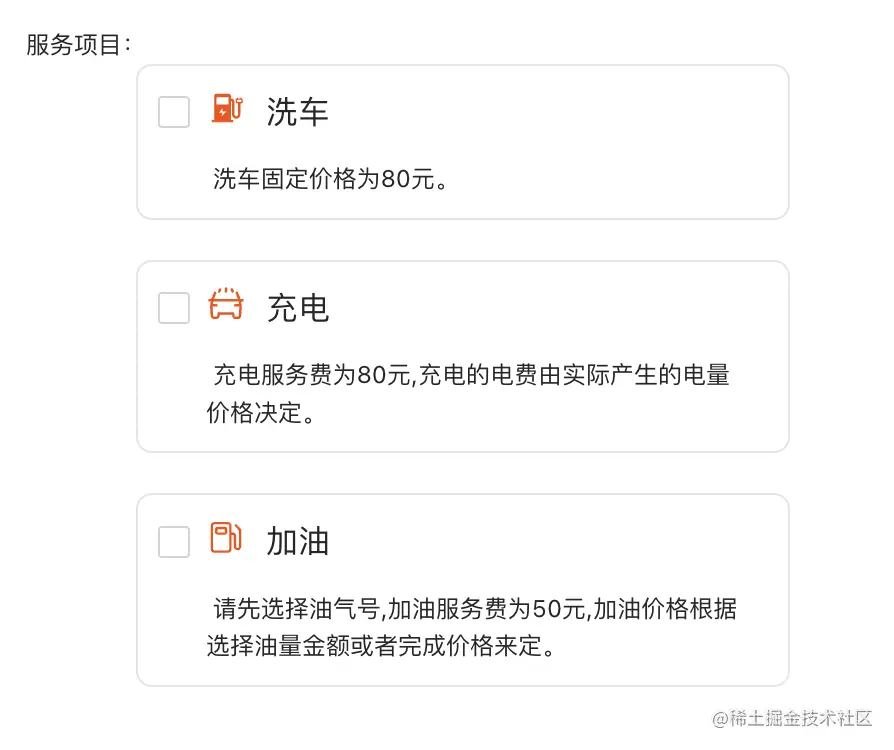Click the charging station icon beside 洗车
The width and height of the screenshot is (894, 750).
click(x=227, y=108)
